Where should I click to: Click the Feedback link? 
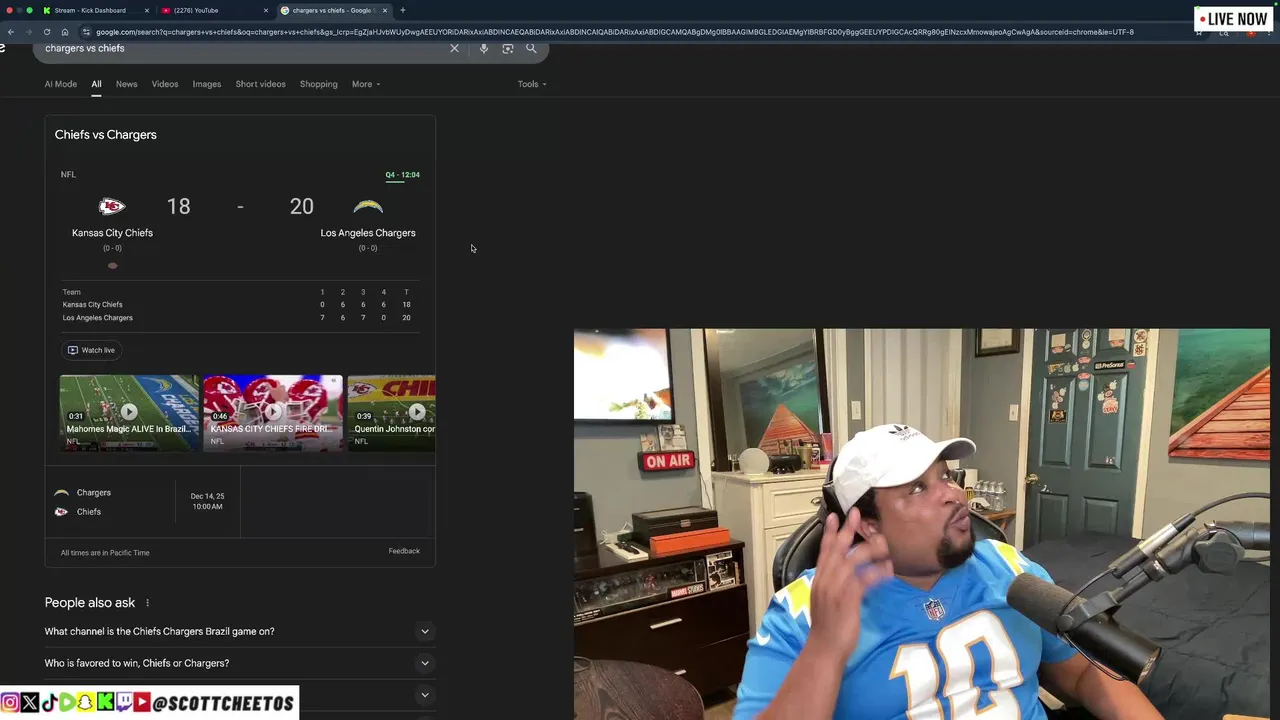click(404, 551)
